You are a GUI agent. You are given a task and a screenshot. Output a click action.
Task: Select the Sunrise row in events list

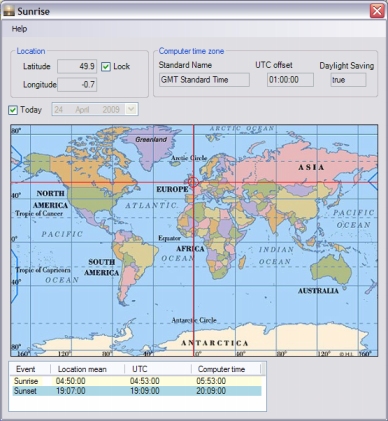point(137,381)
